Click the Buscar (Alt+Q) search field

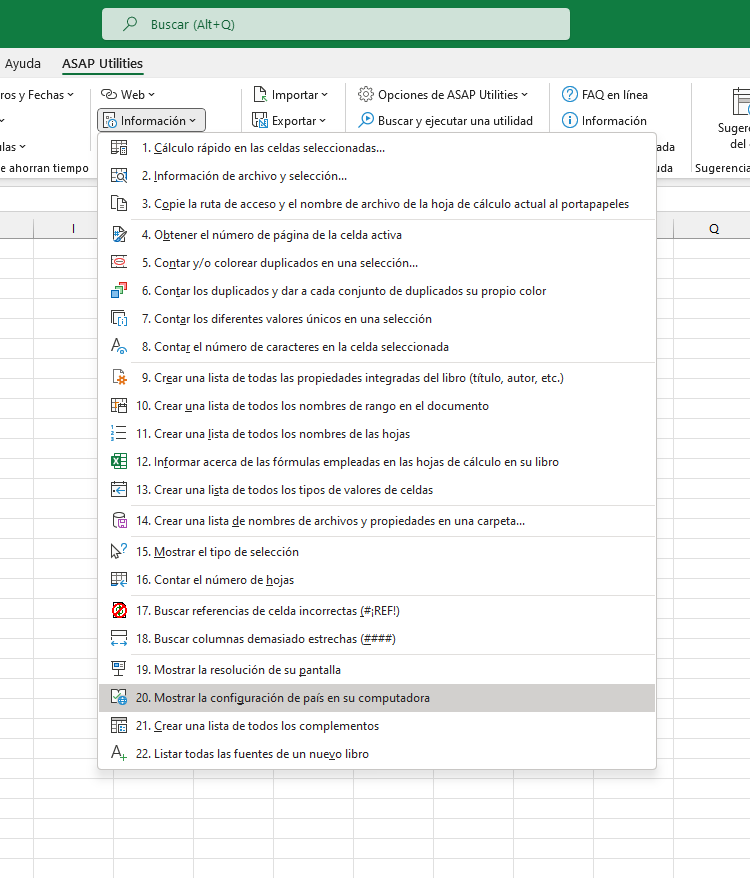pos(336,24)
